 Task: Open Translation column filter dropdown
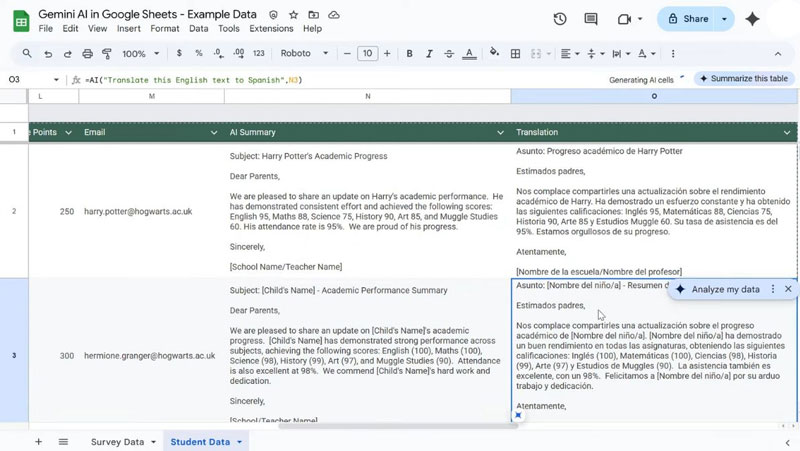785,132
